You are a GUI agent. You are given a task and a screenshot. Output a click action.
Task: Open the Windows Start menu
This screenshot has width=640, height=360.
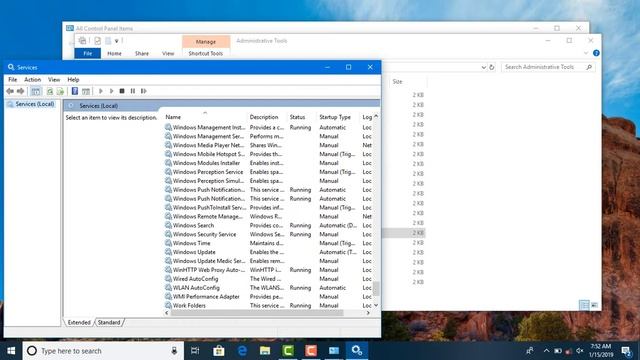[11, 351]
